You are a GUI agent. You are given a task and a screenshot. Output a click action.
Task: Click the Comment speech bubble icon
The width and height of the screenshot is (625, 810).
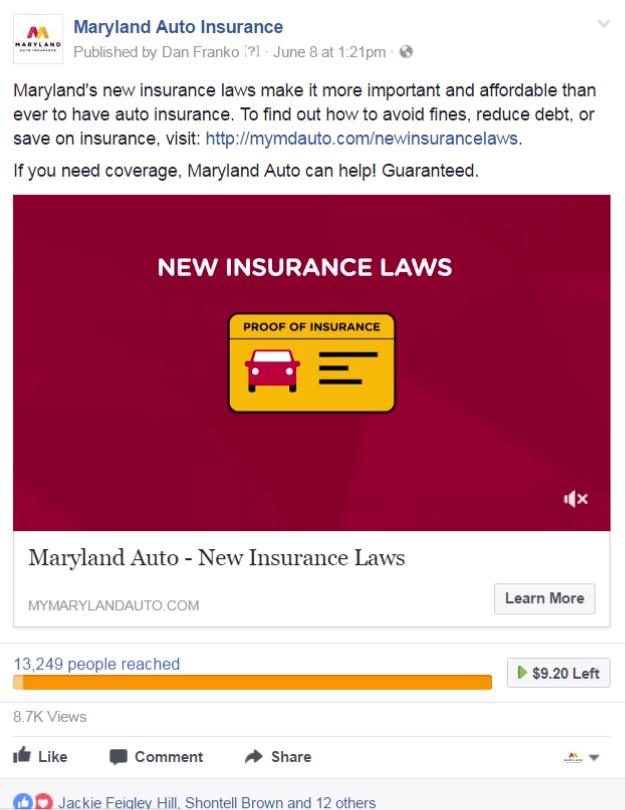[118, 757]
